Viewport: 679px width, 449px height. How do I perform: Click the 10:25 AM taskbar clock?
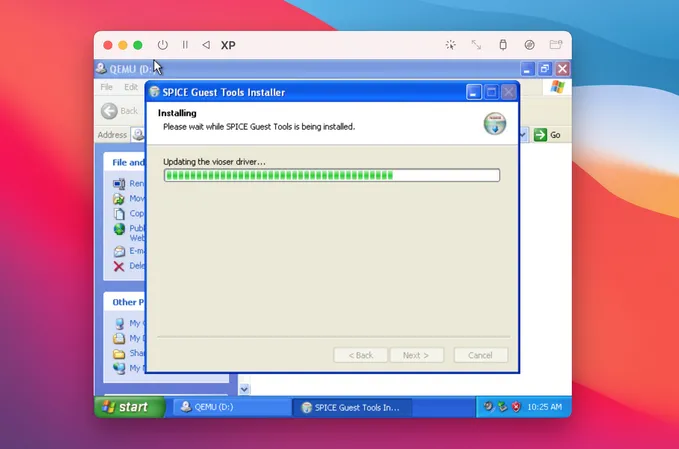pyautogui.click(x=544, y=407)
